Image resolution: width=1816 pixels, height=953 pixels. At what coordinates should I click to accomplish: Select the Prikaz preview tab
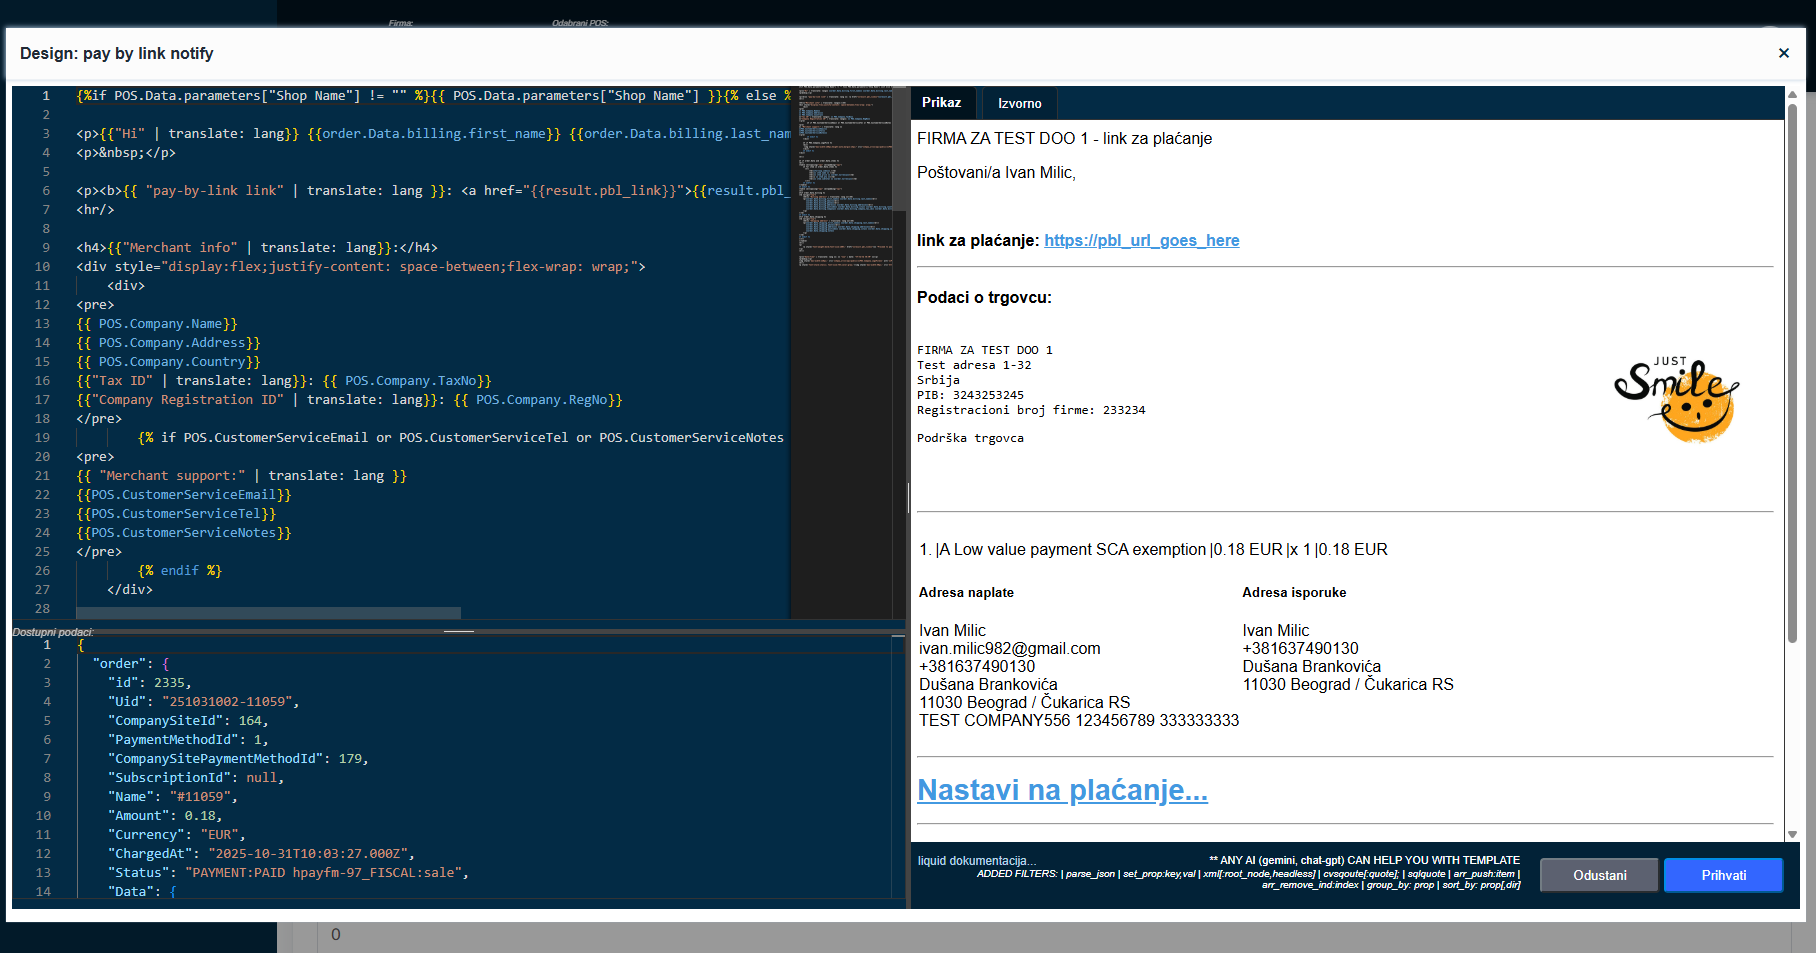[941, 103]
